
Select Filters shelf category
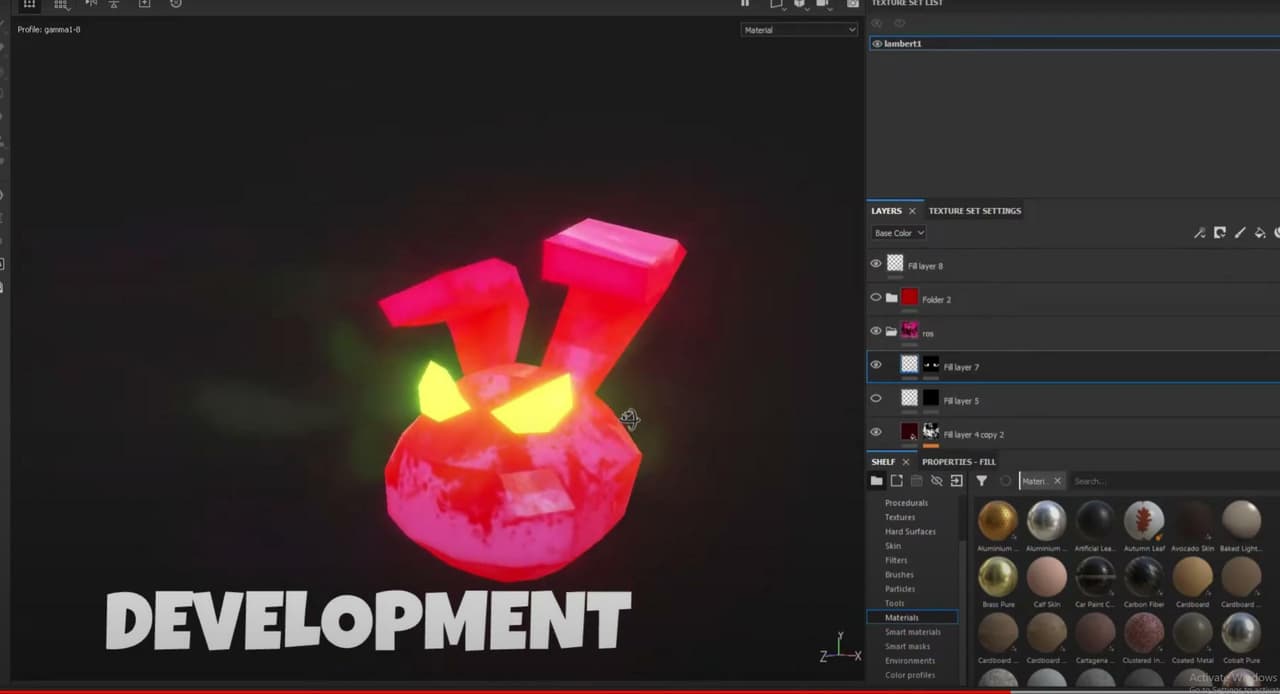click(x=896, y=560)
